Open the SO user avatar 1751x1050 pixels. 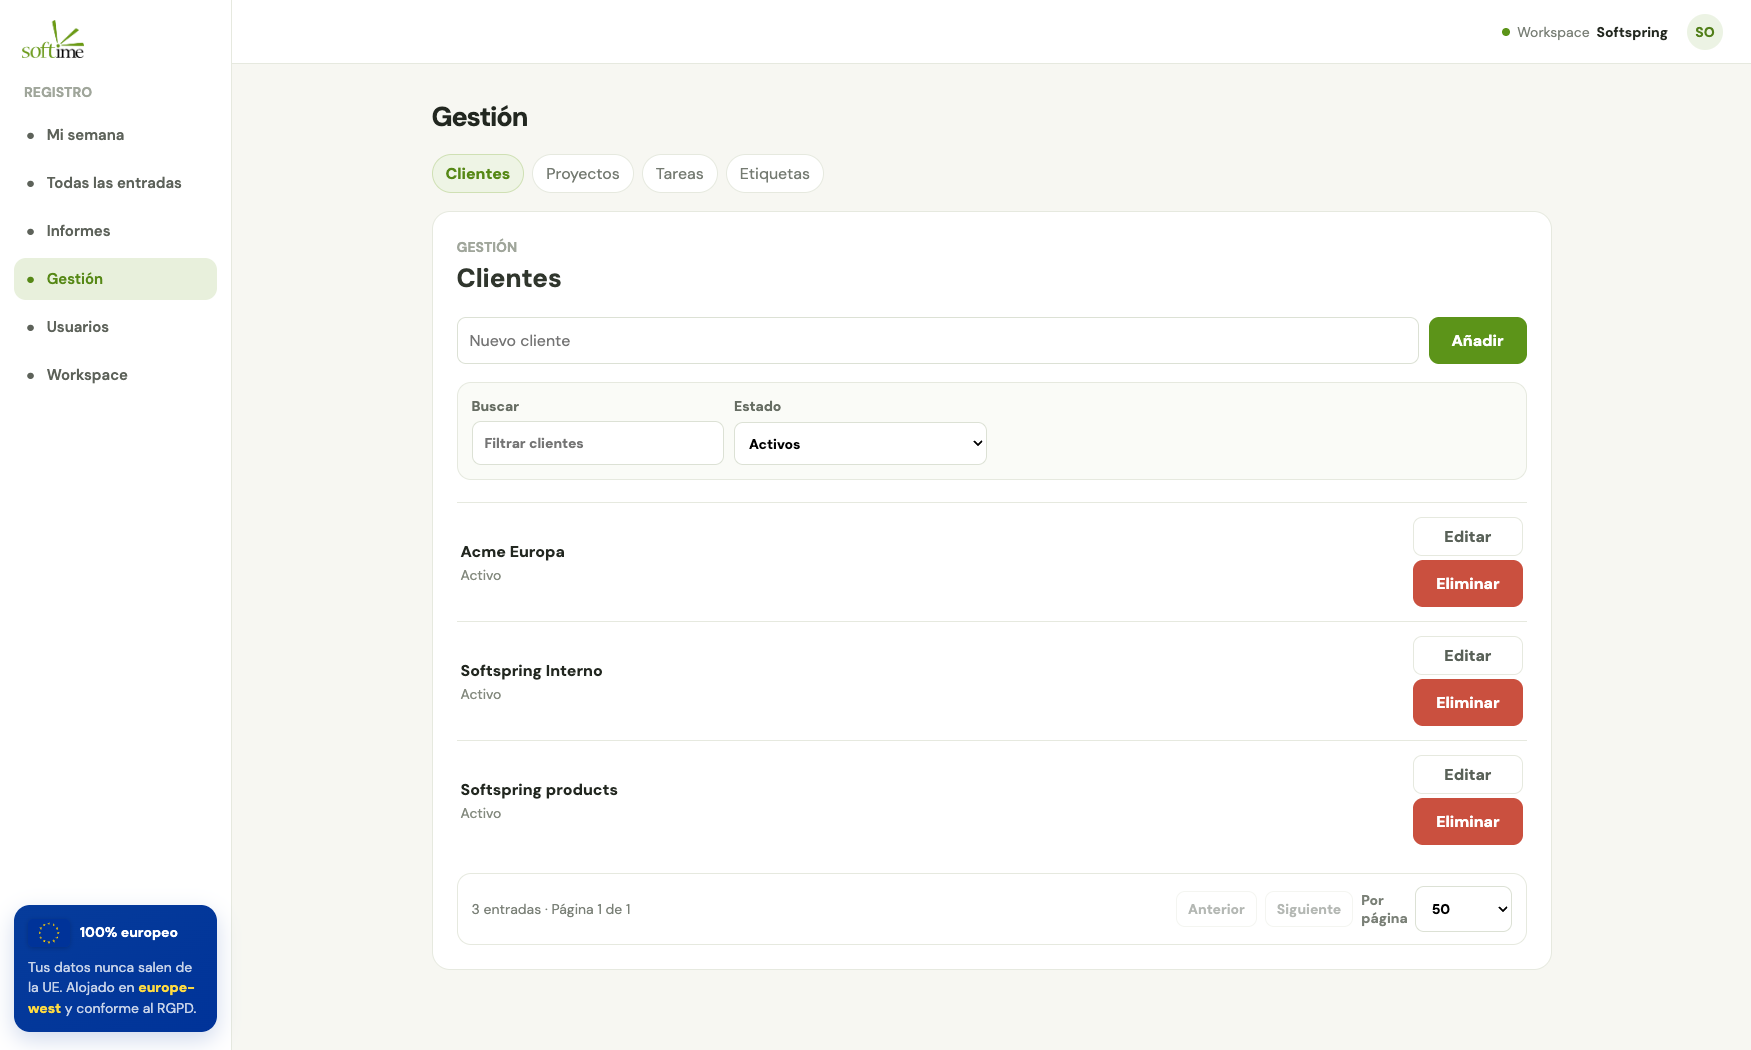pos(1704,32)
